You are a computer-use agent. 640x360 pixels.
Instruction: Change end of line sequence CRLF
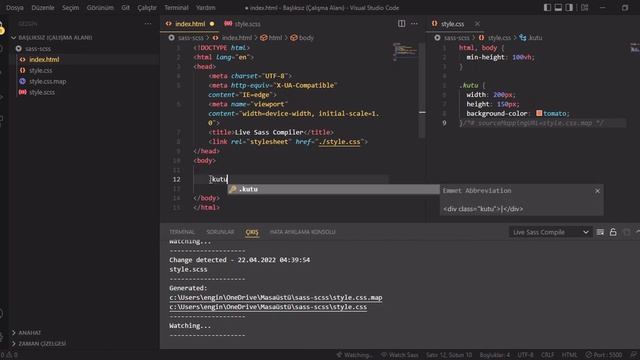click(x=547, y=355)
